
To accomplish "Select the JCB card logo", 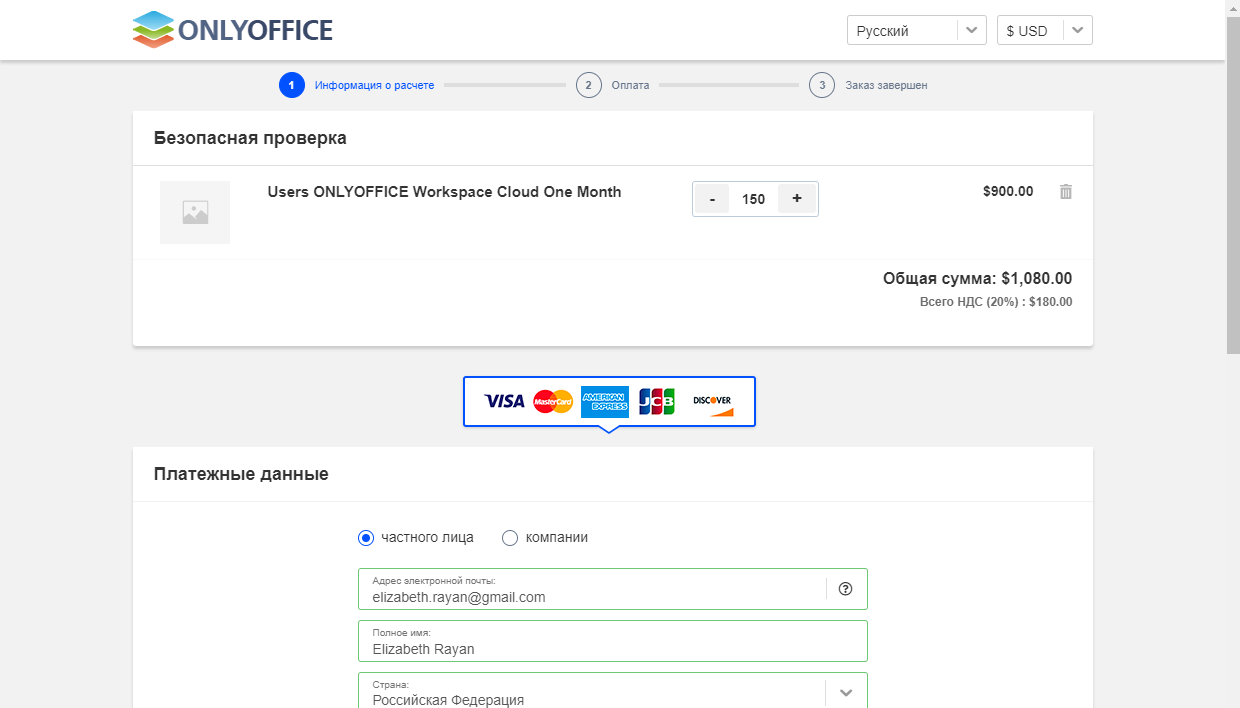I will (x=657, y=401).
